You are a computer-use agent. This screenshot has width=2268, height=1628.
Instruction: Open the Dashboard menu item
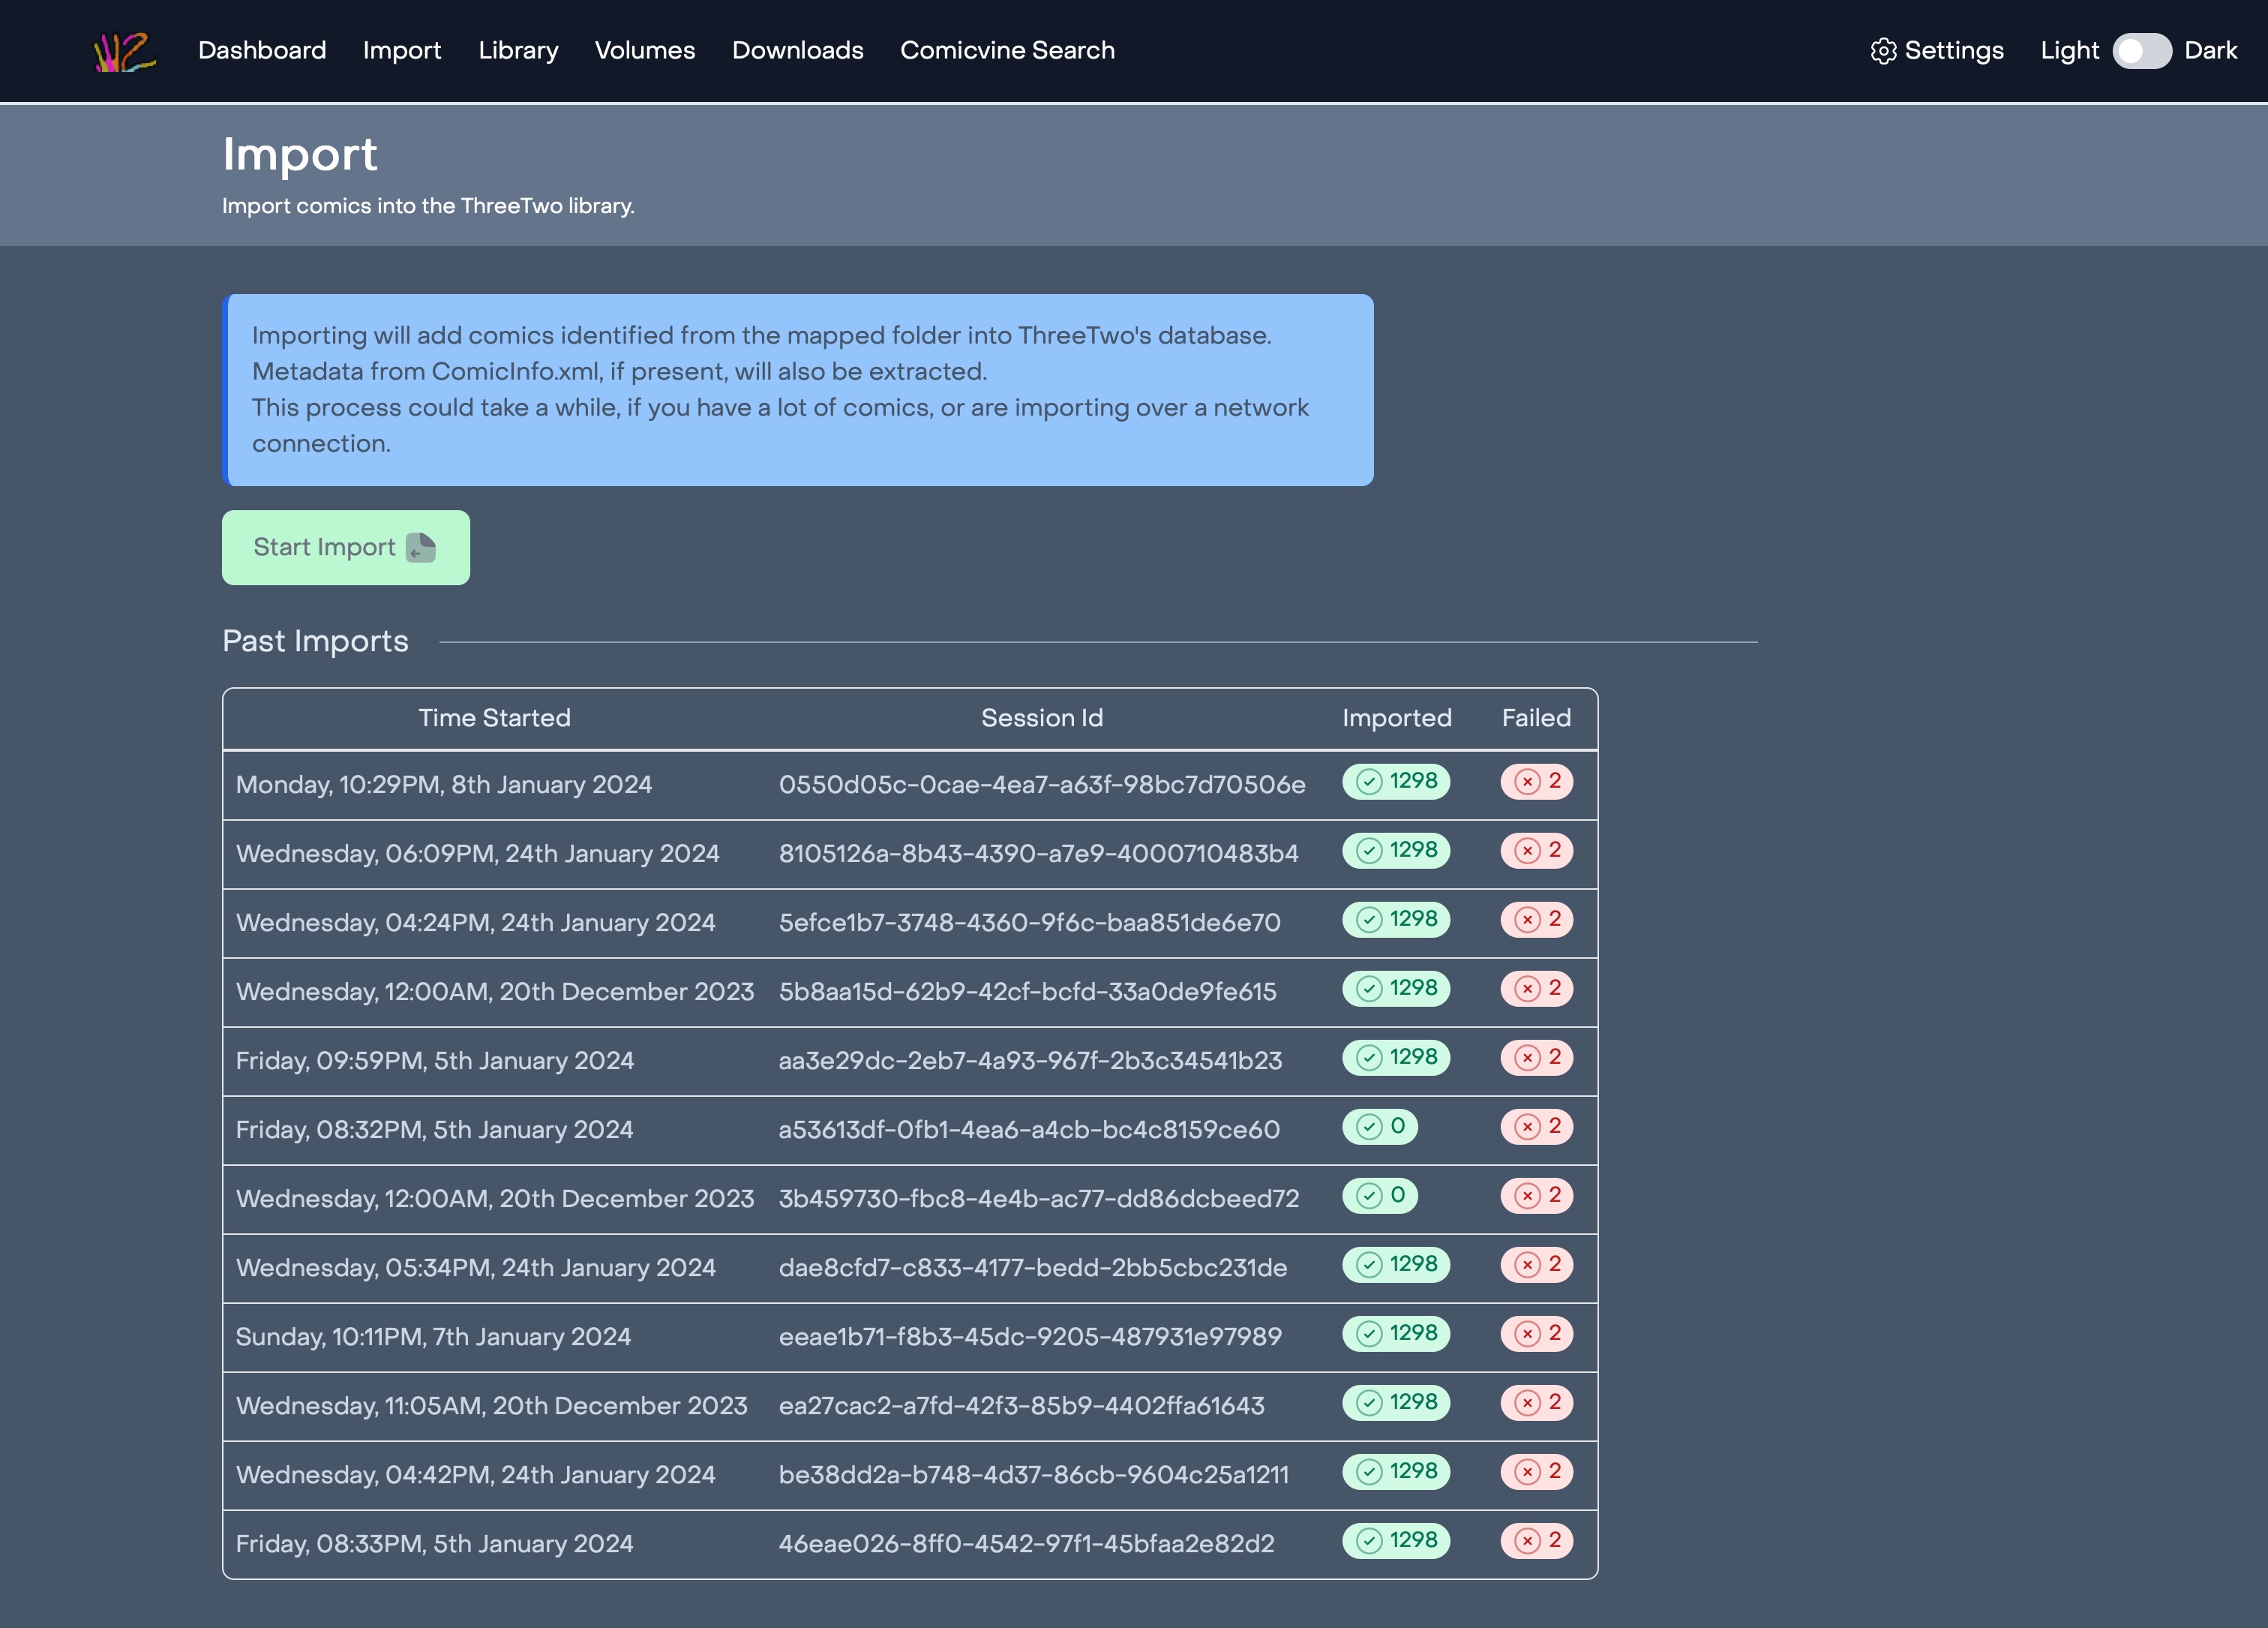pos(262,51)
